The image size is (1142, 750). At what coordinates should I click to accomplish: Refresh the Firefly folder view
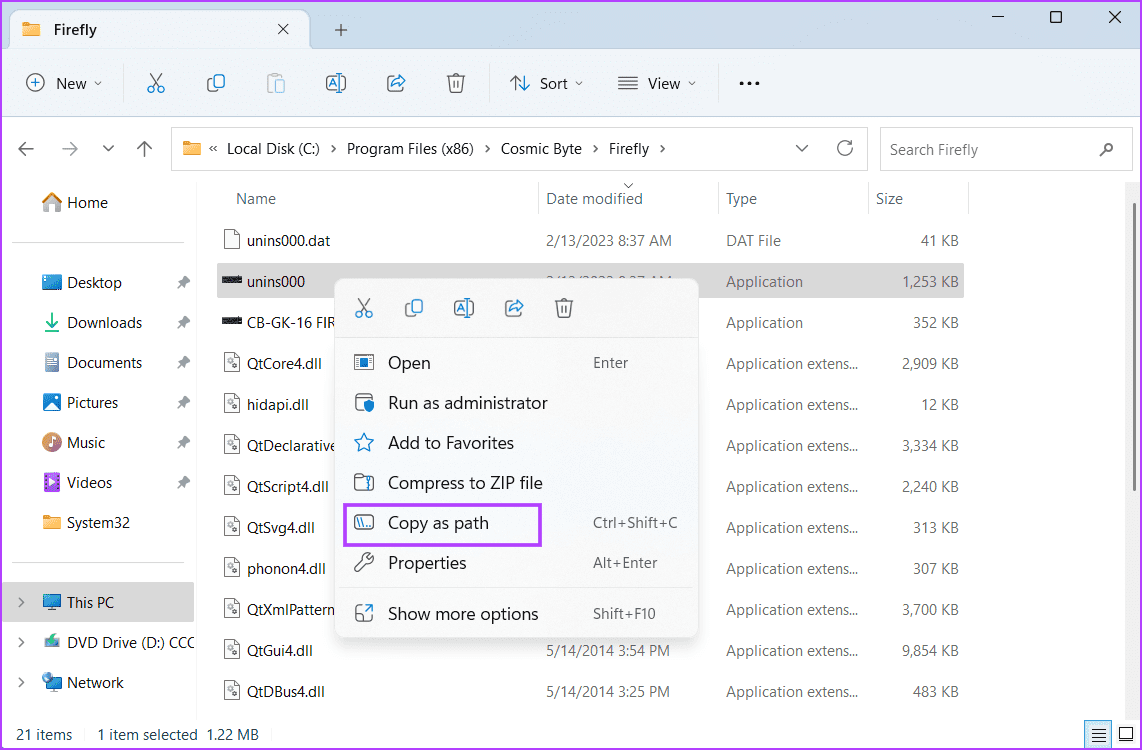click(845, 149)
